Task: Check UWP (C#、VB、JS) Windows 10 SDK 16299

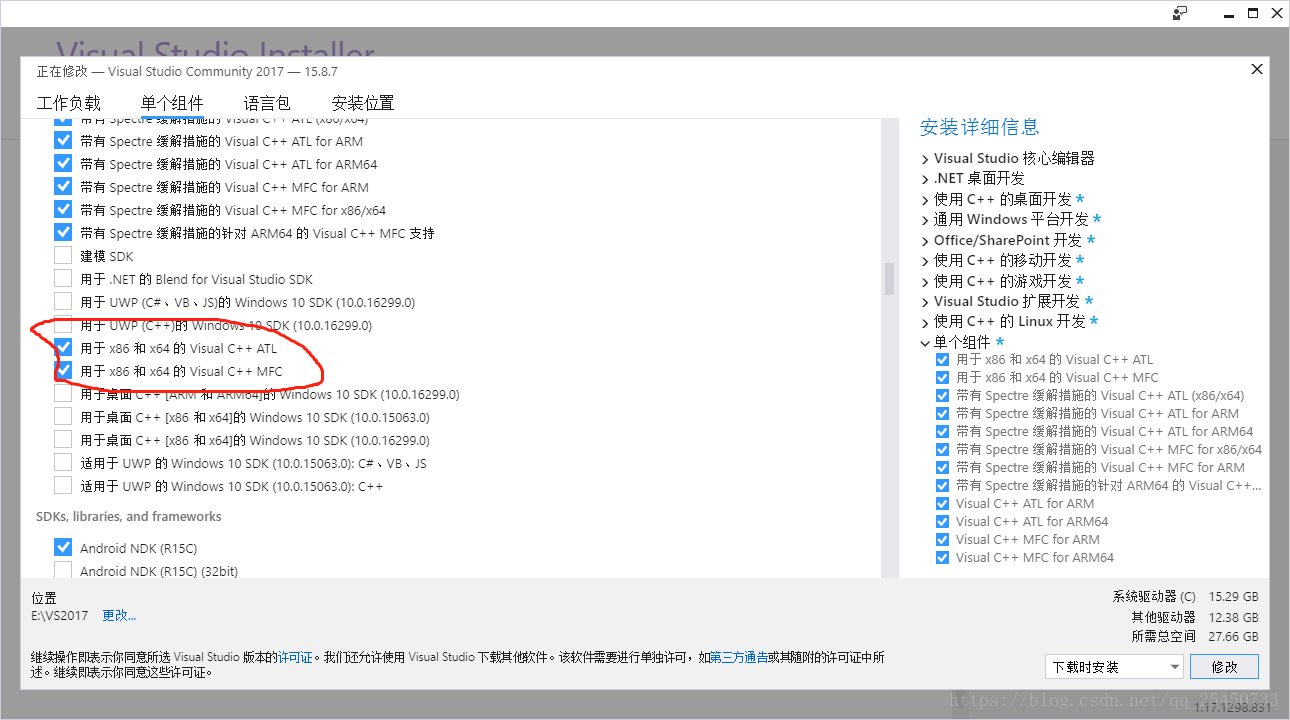Action: (63, 302)
